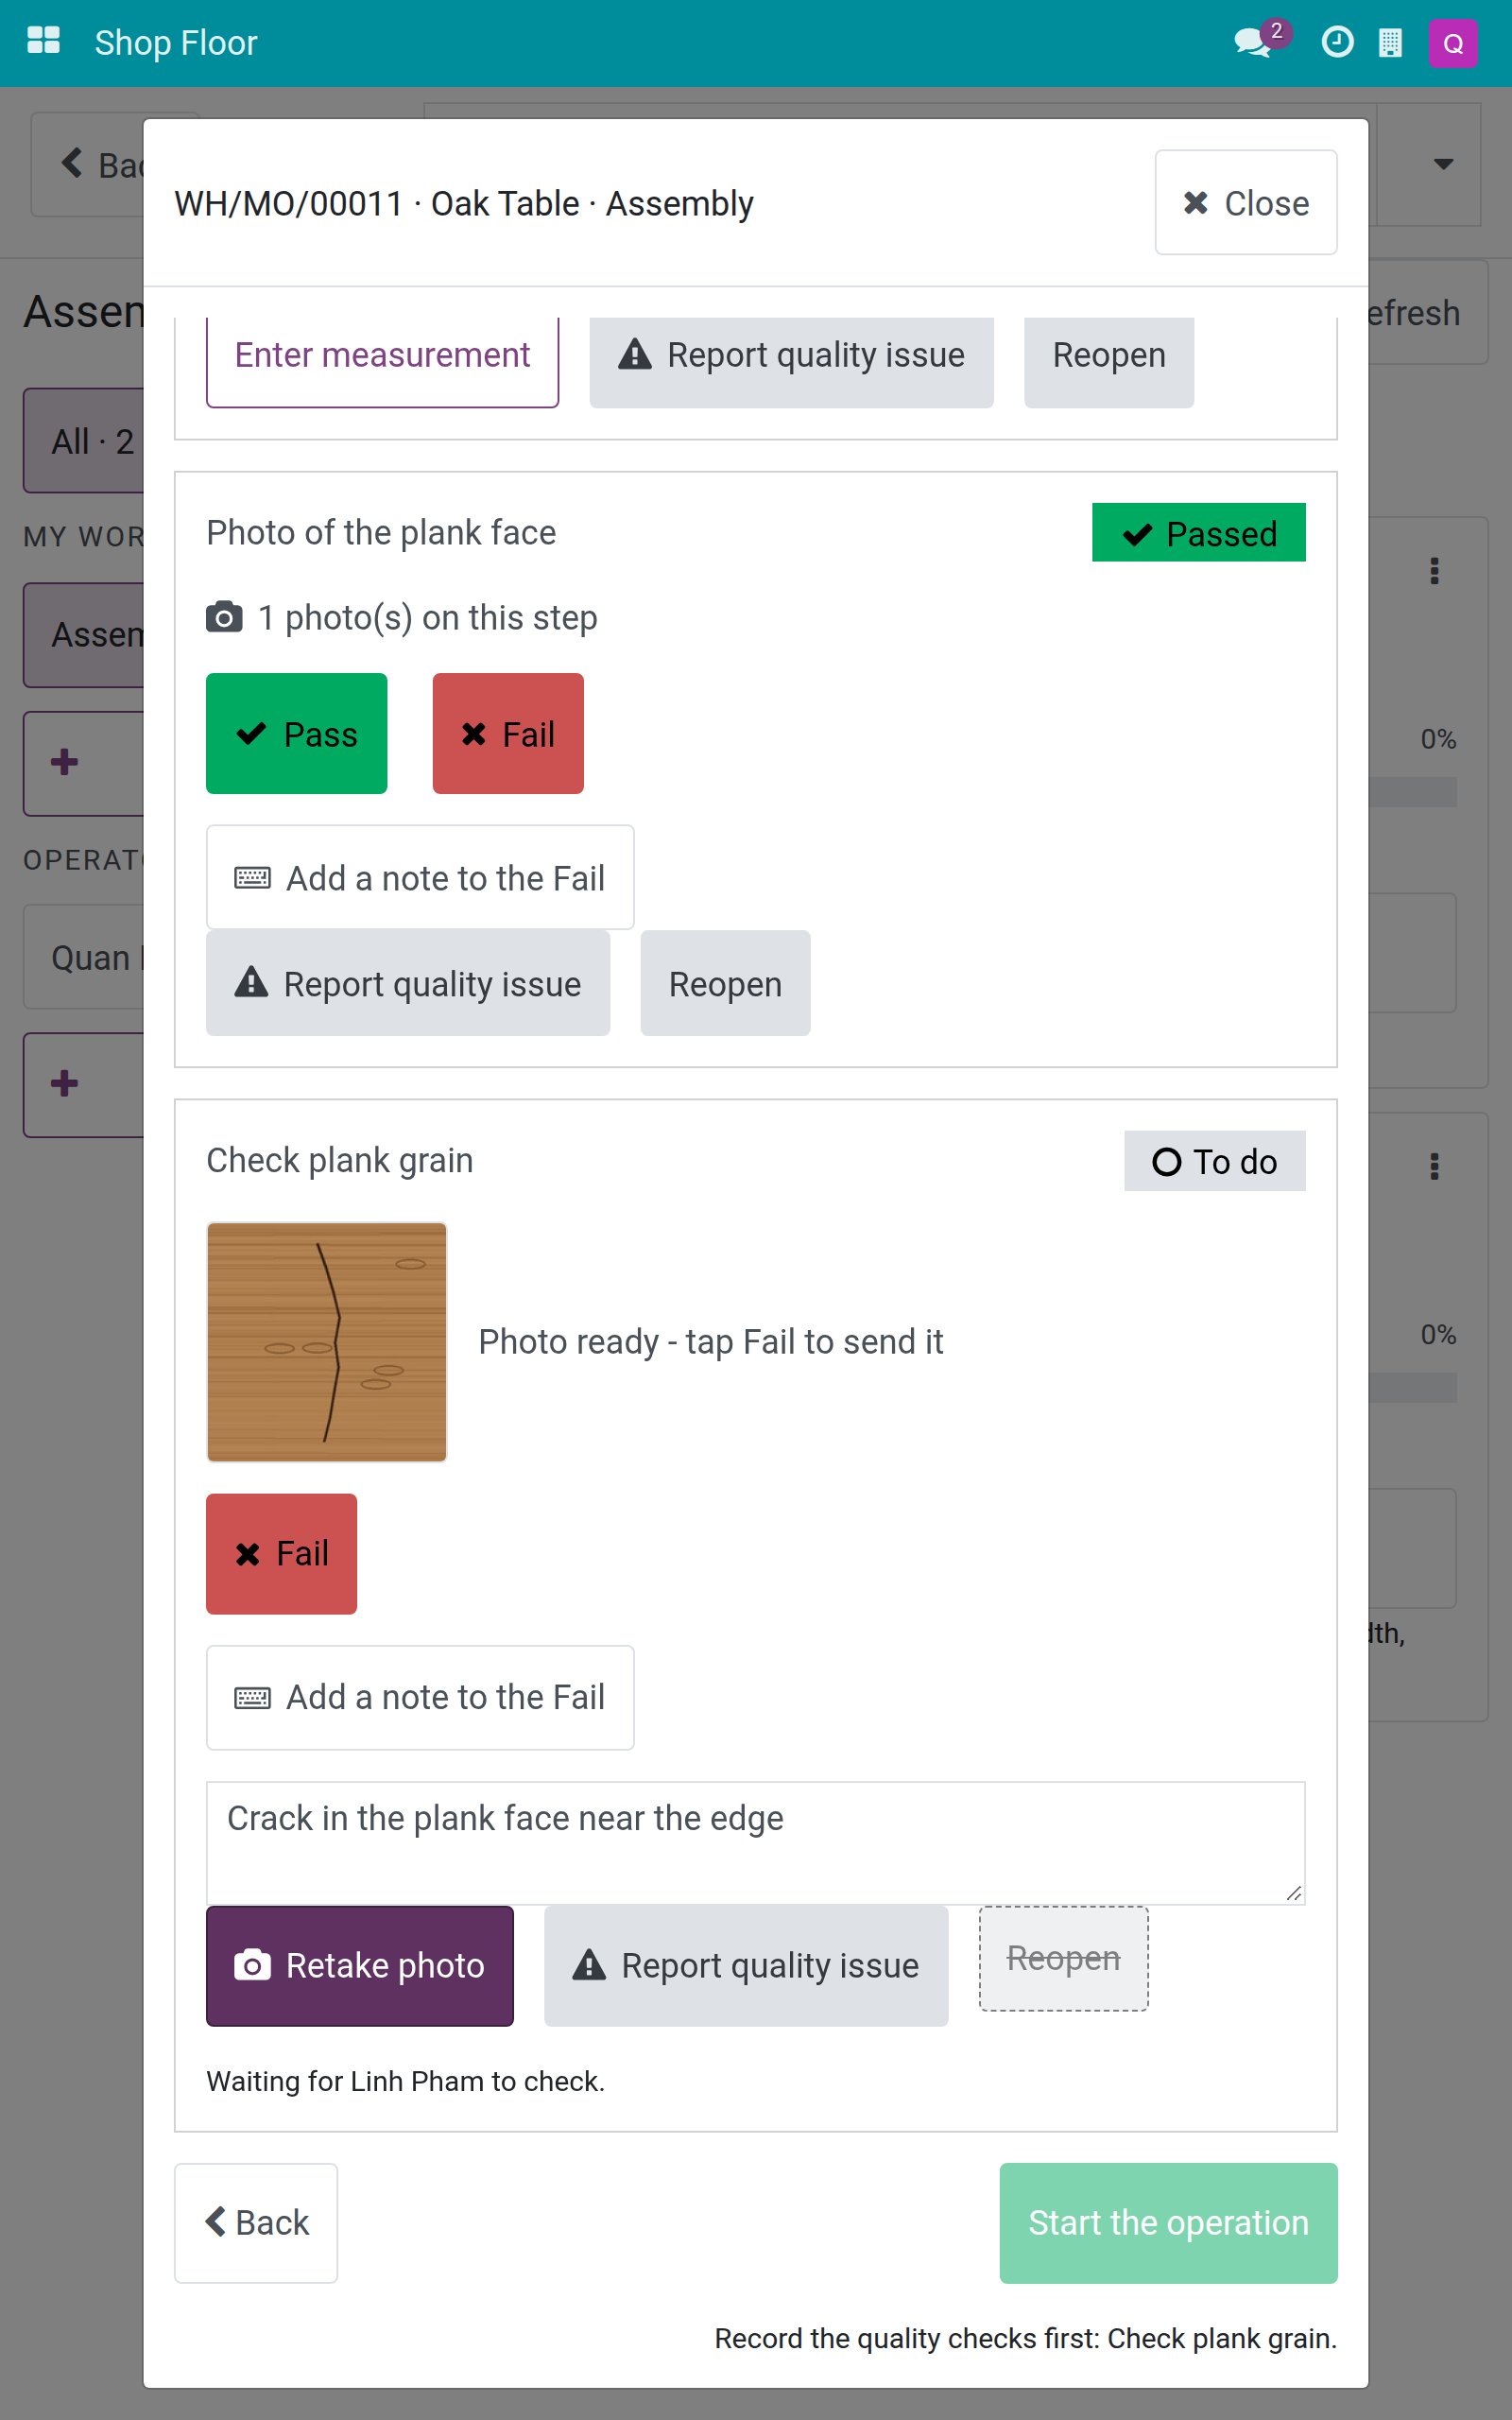Tap Fail on Check plank grain step
This screenshot has height=2420, width=1512.
tap(281, 1554)
